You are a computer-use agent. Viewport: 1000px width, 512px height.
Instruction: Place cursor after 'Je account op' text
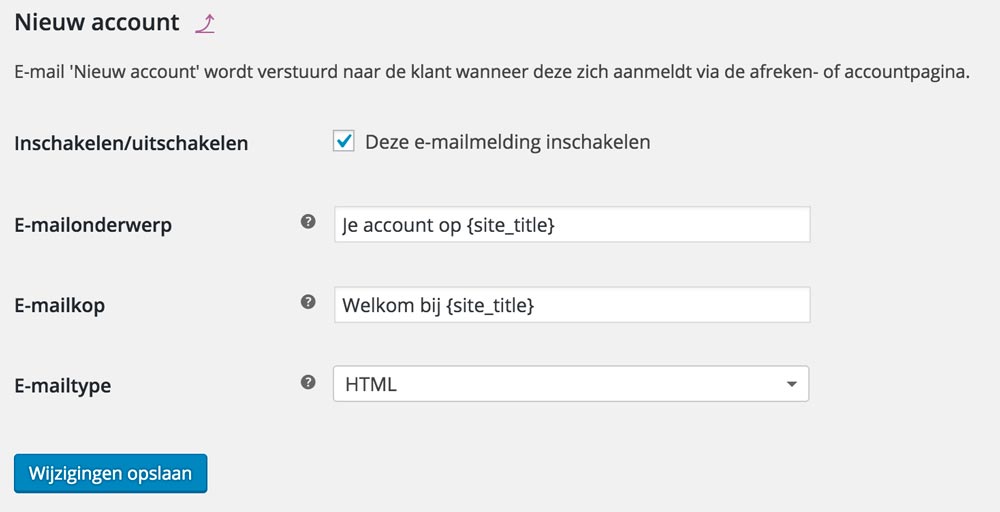464,225
